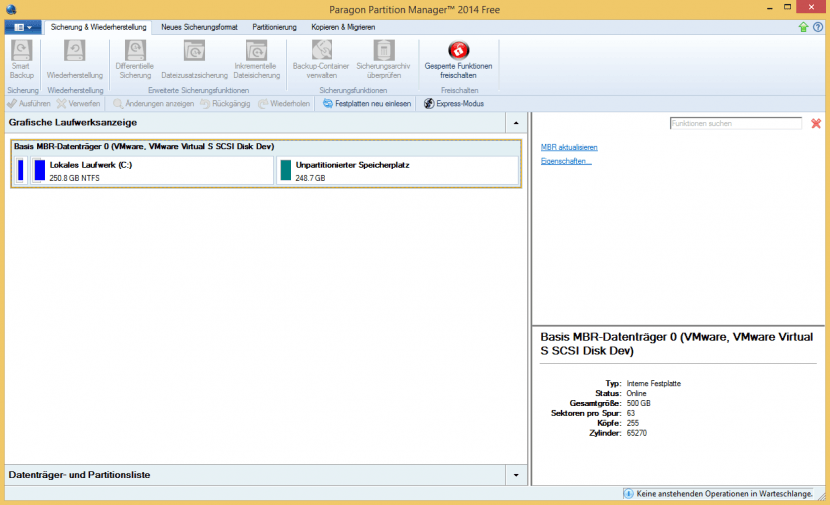The image size is (830, 505).
Task: Select the Sicherung & Wiederherstellung tab
Action: tap(98, 27)
